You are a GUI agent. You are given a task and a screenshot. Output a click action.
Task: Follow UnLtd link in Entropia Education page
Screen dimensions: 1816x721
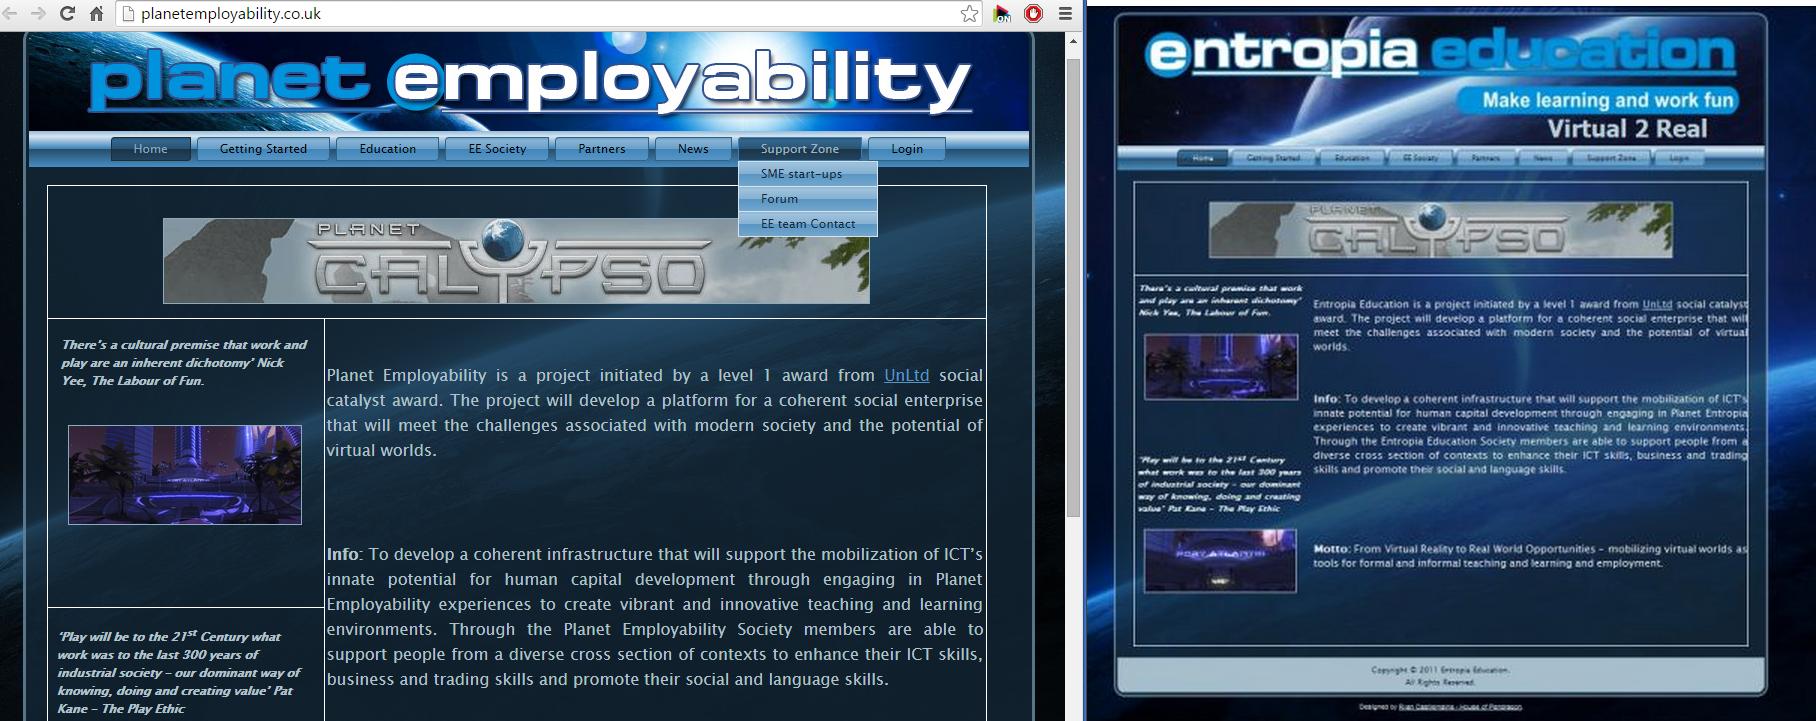[x=1657, y=305]
